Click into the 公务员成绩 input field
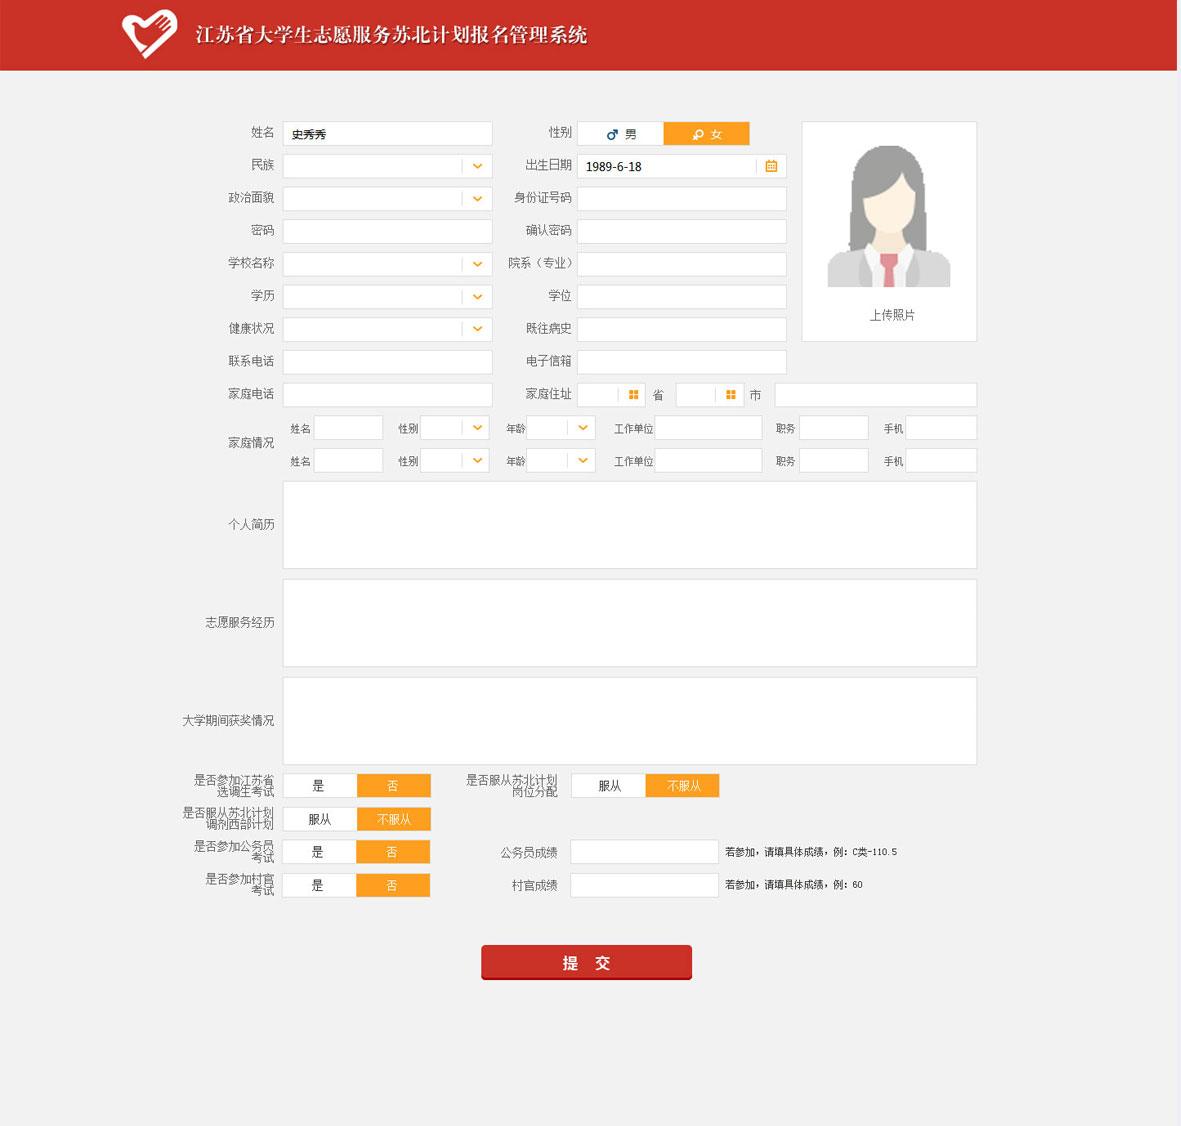Image resolution: width=1181 pixels, height=1126 pixels. click(x=644, y=852)
